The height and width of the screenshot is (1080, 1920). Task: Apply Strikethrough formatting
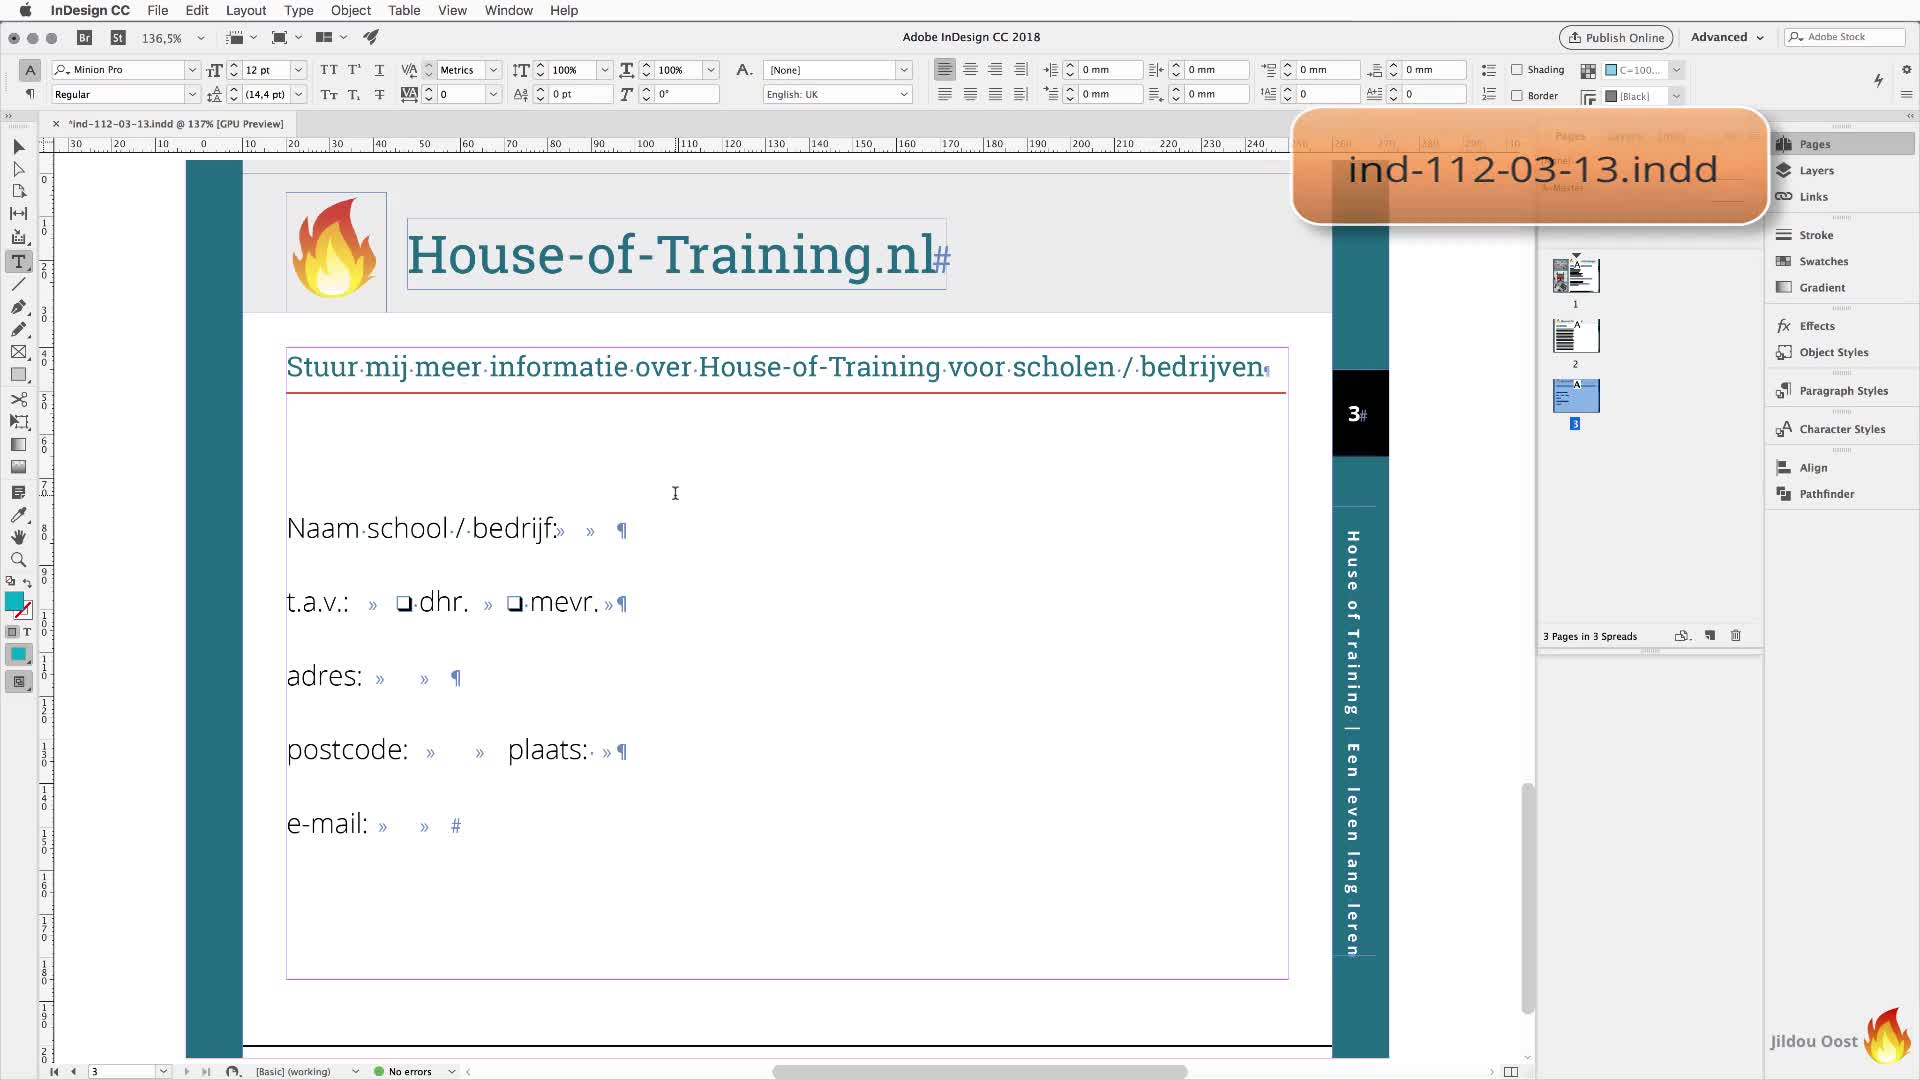pos(379,94)
